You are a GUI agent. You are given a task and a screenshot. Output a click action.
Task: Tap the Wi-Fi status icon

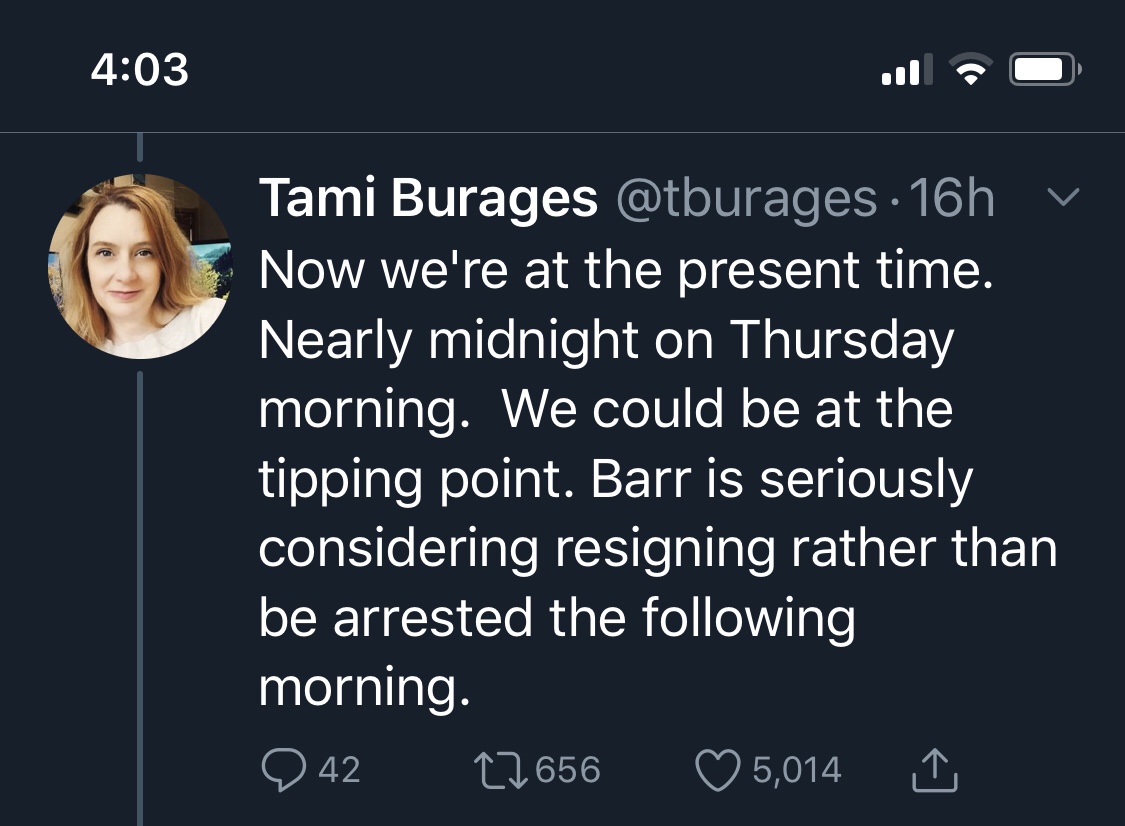point(967,69)
